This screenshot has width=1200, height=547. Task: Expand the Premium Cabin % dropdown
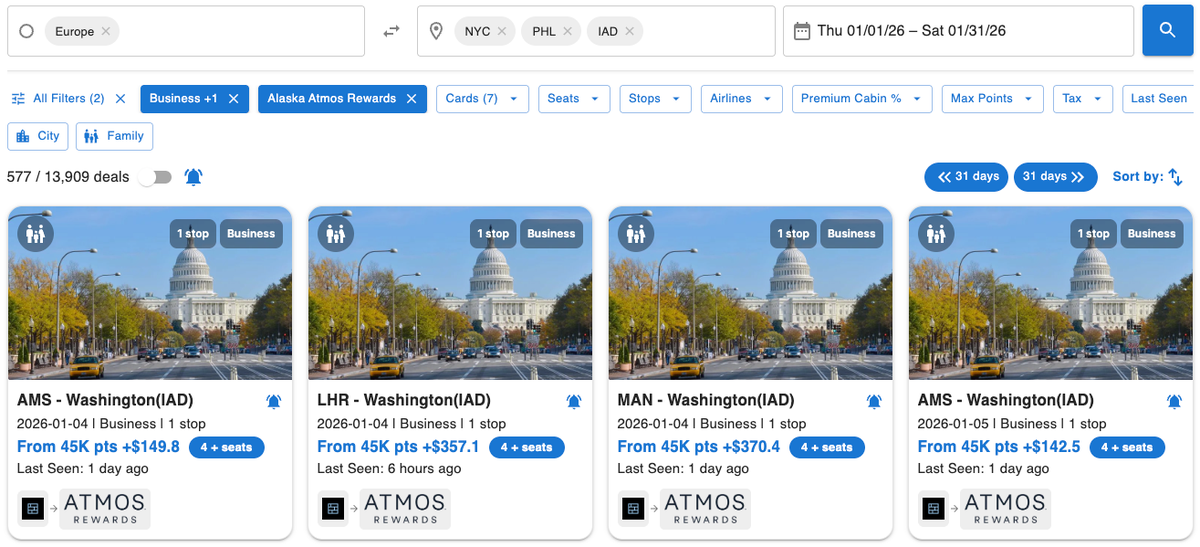(x=861, y=98)
